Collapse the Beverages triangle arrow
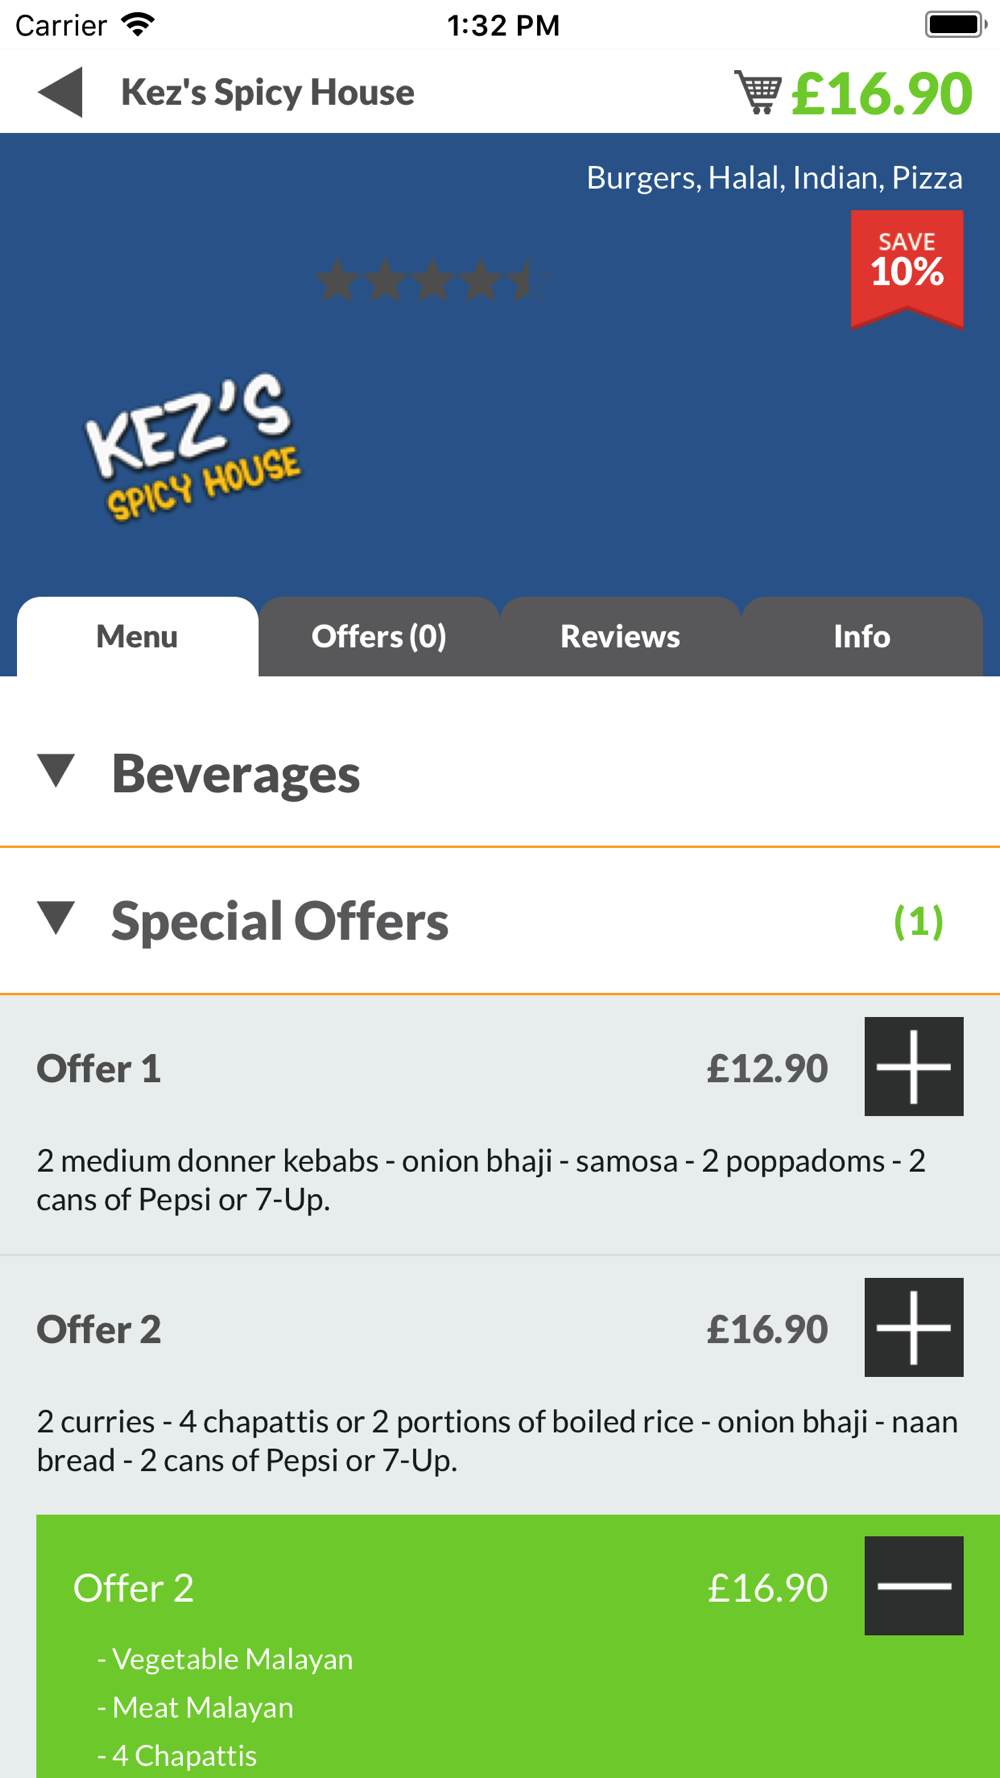1000x1778 pixels. click(56, 771)
